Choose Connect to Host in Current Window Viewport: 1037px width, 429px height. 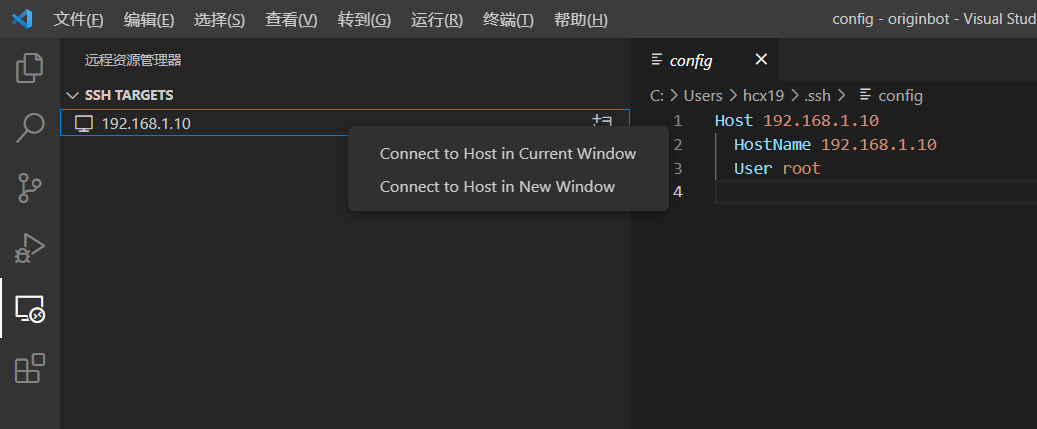coord(507,154)
